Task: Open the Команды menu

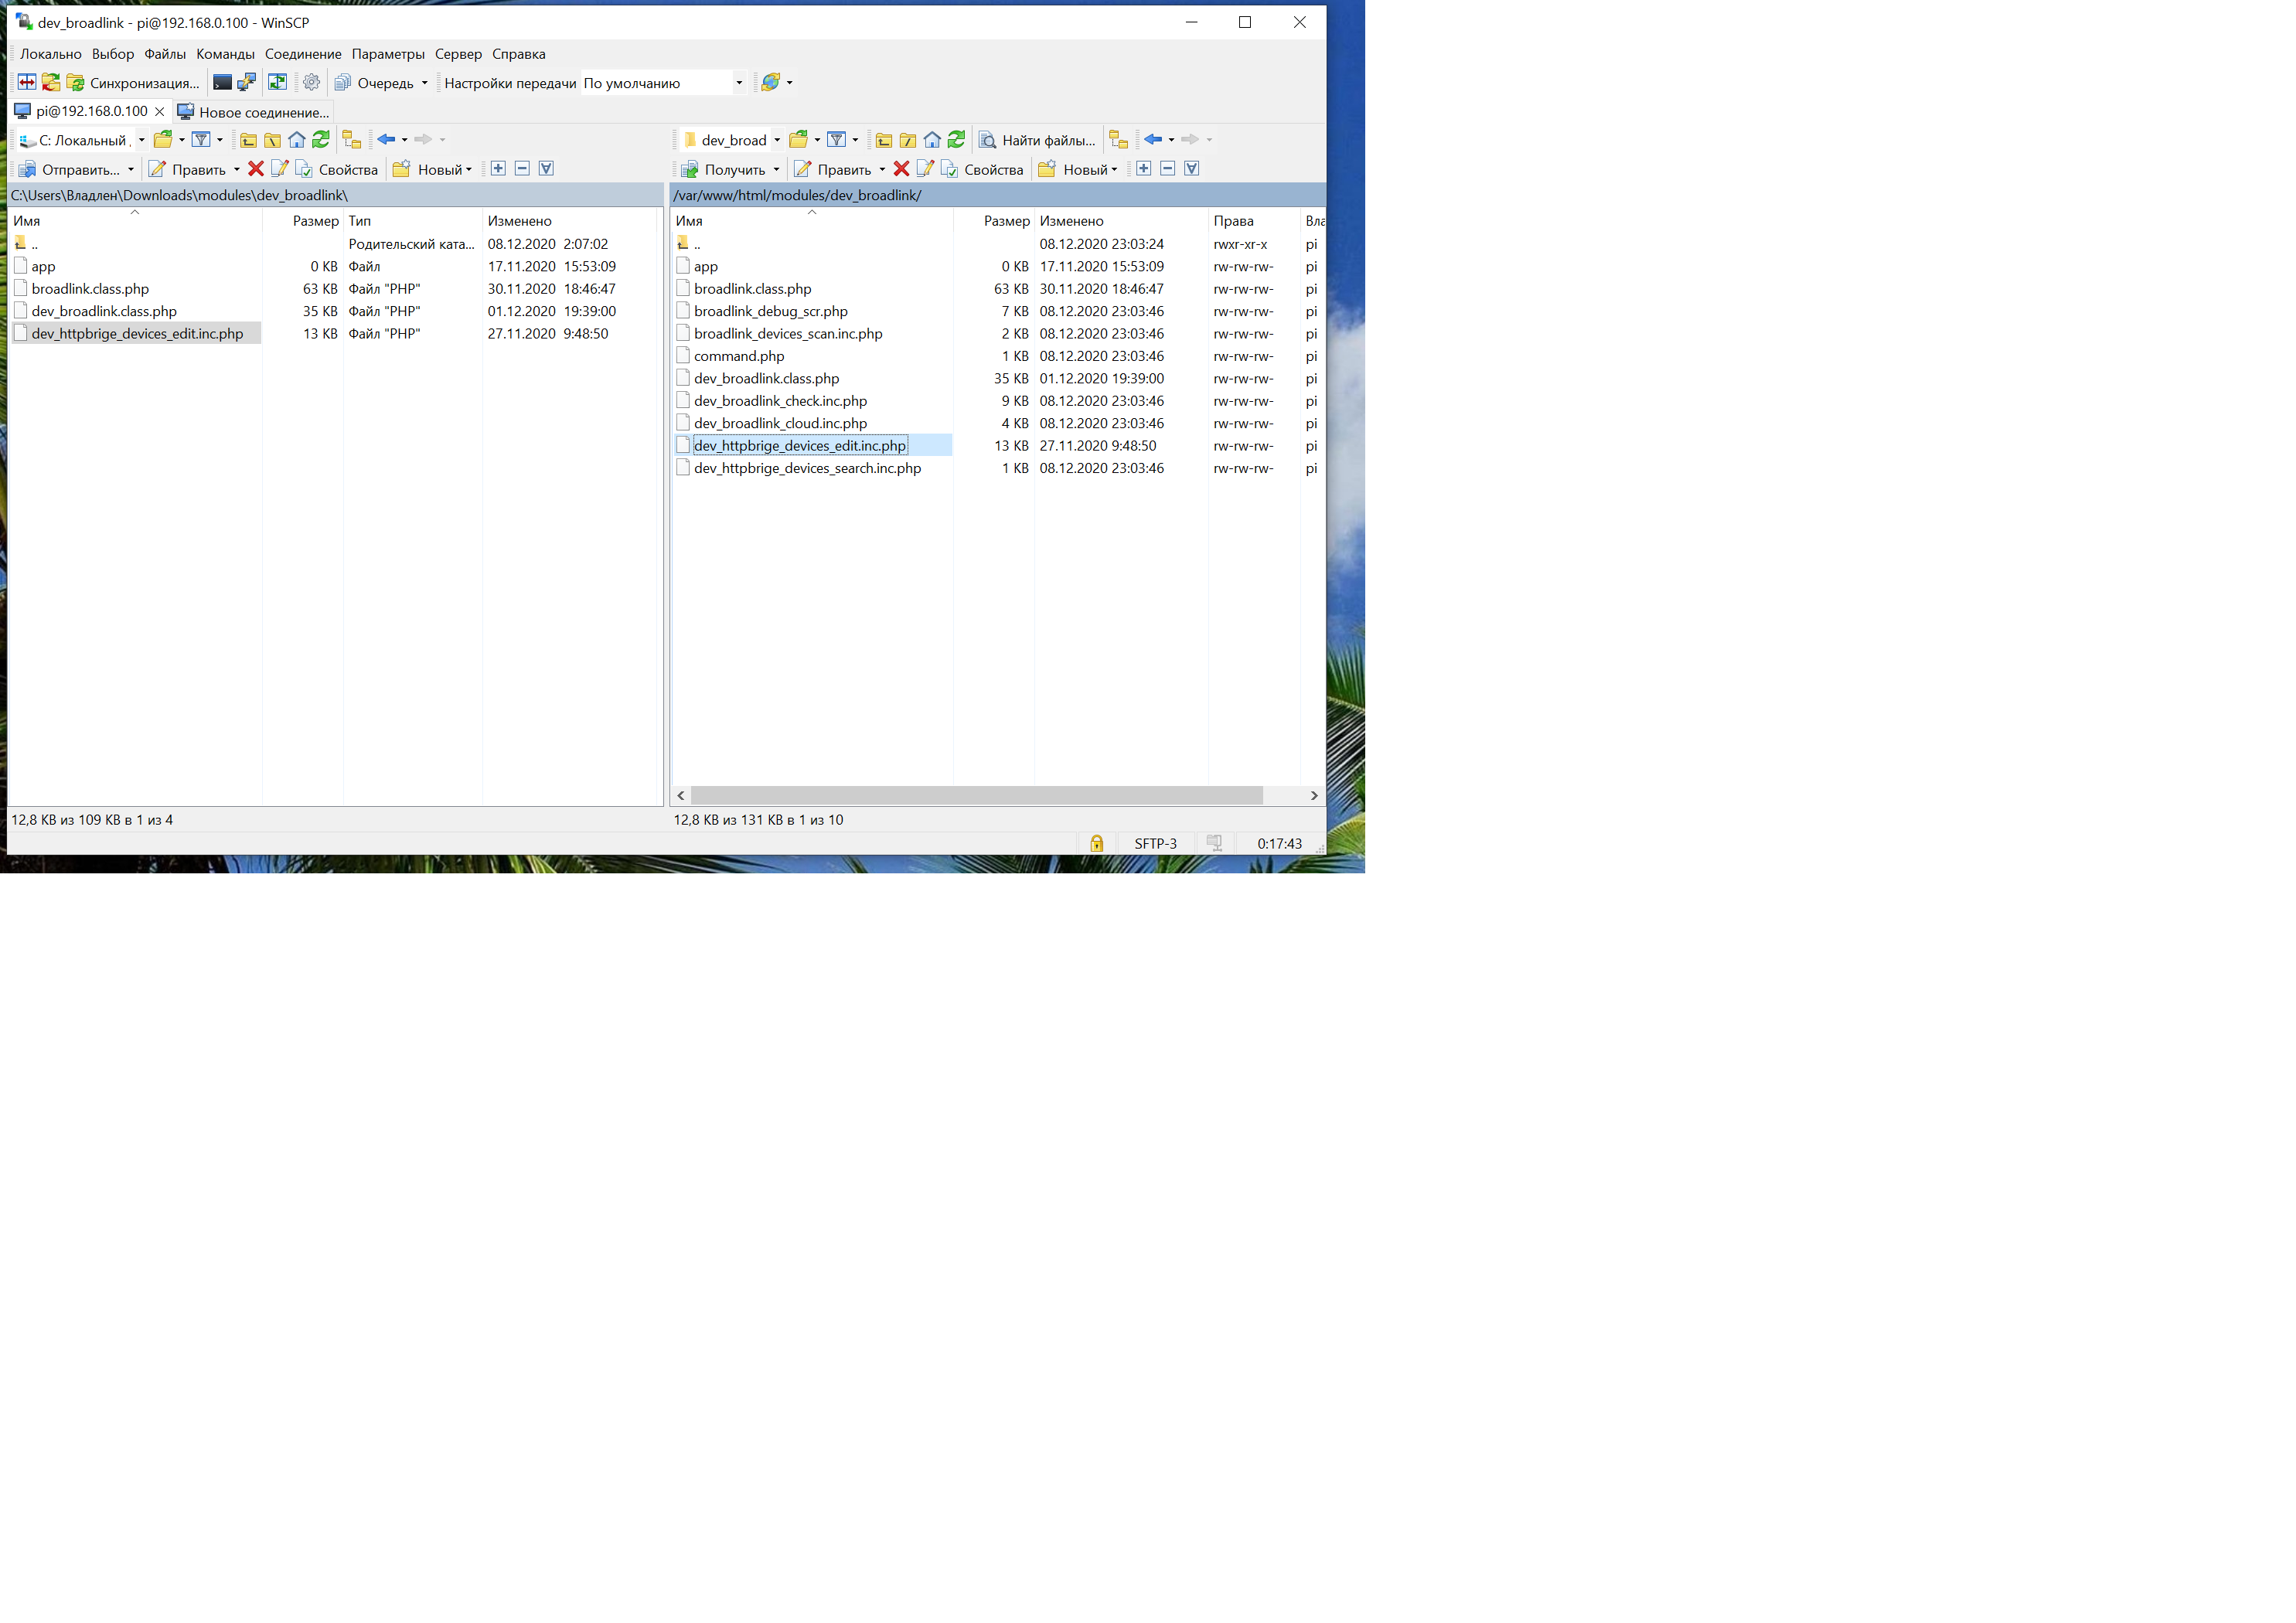Action: [225, 54]
